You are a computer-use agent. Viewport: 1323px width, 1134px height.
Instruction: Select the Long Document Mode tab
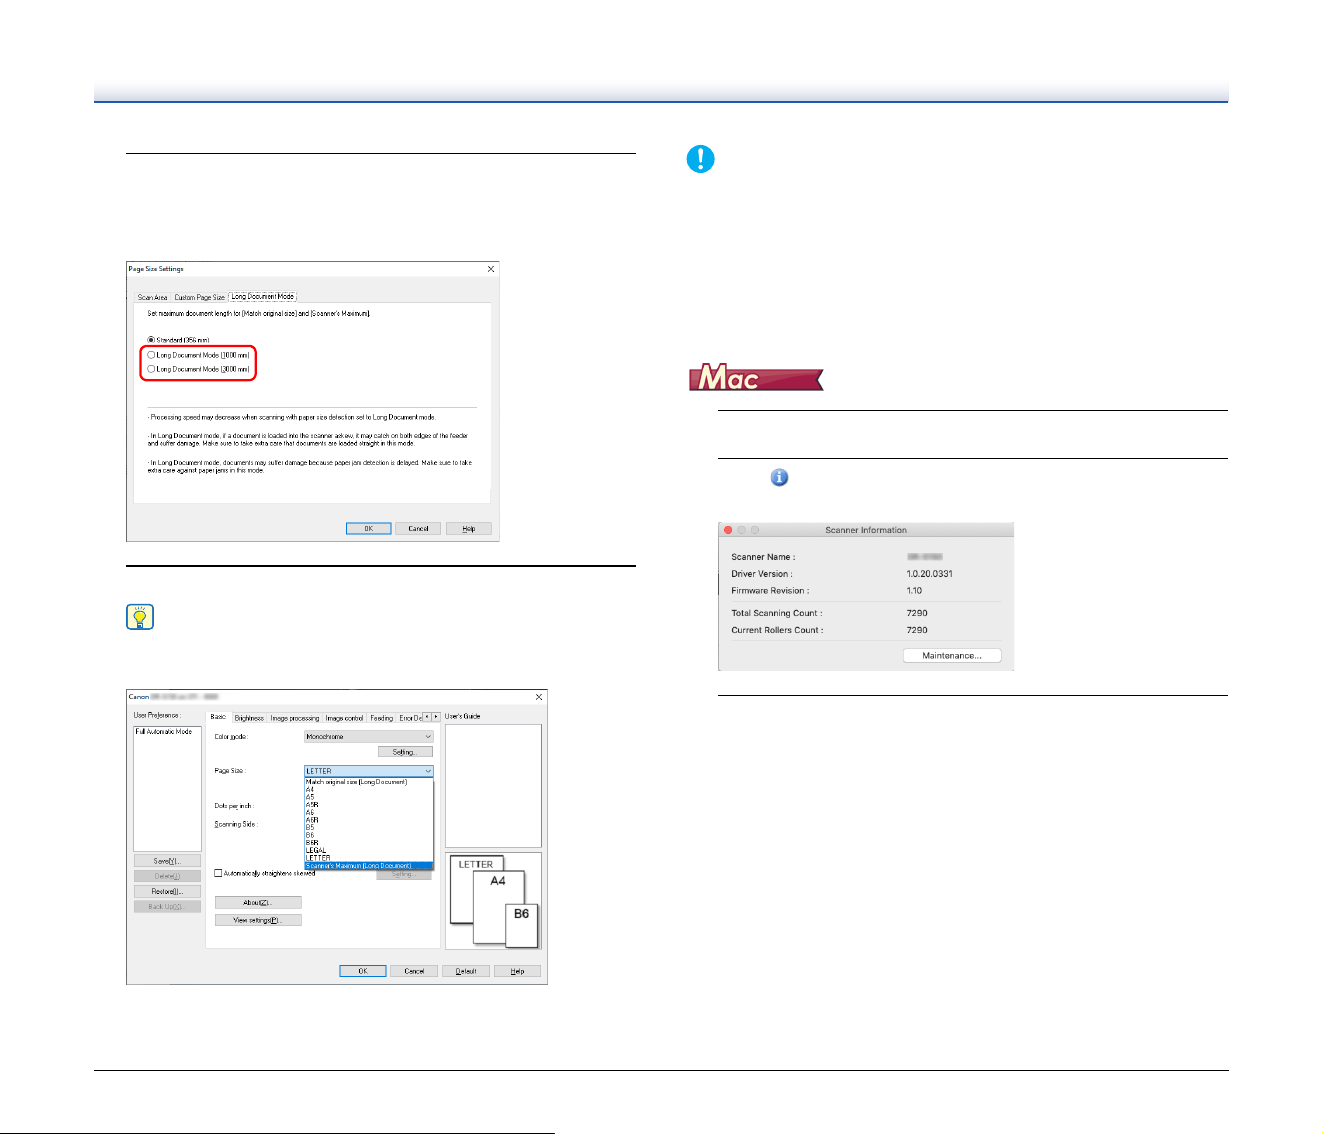pos(263,296)
